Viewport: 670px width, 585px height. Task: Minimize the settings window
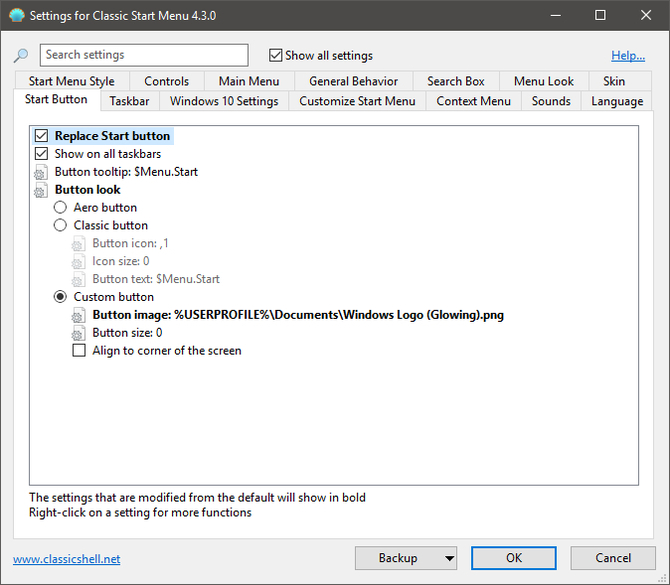(555, 15)
